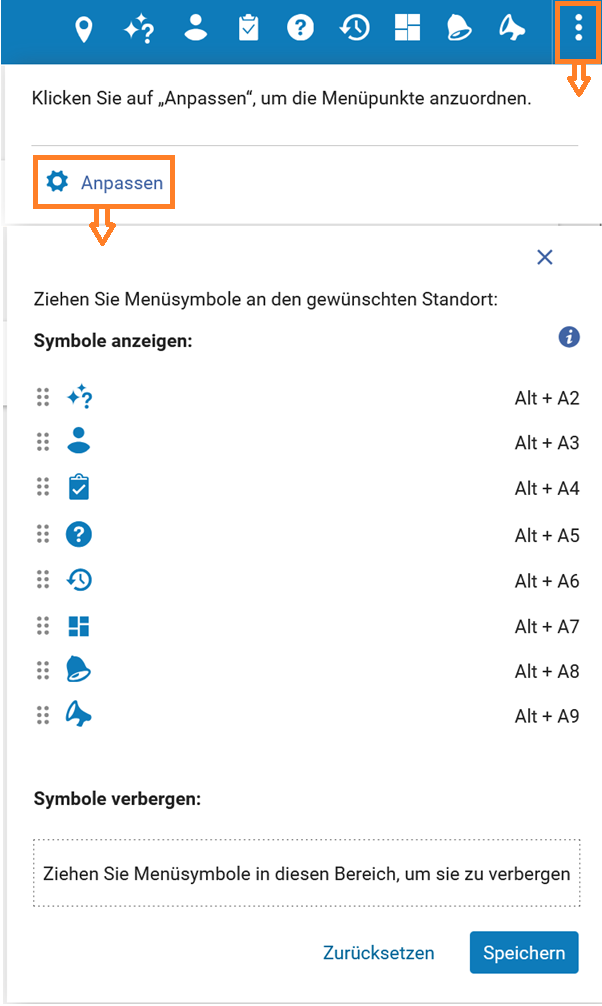The image size is (602, 1006).
Task: Click the drag handle of the Alt + A9 row
Action: click(43, 715)
